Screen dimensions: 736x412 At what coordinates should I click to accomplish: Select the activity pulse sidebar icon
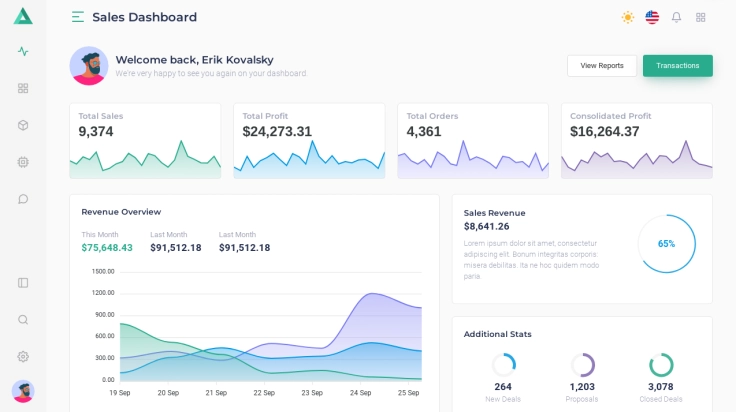tap(23, 52)
